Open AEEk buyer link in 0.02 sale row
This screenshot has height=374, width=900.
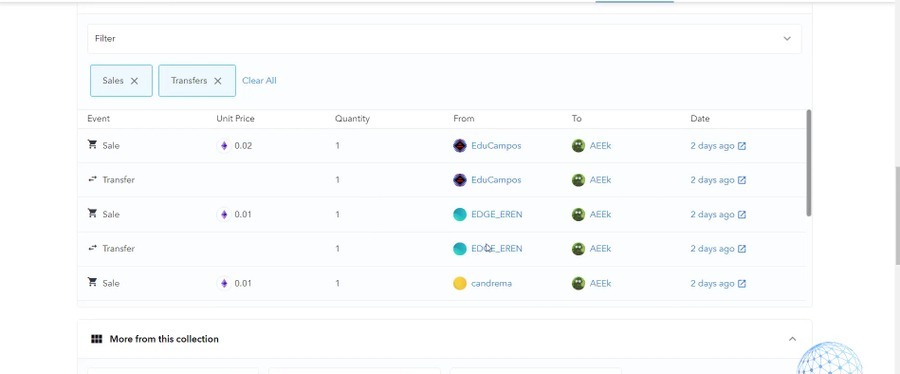pos(600,146)
